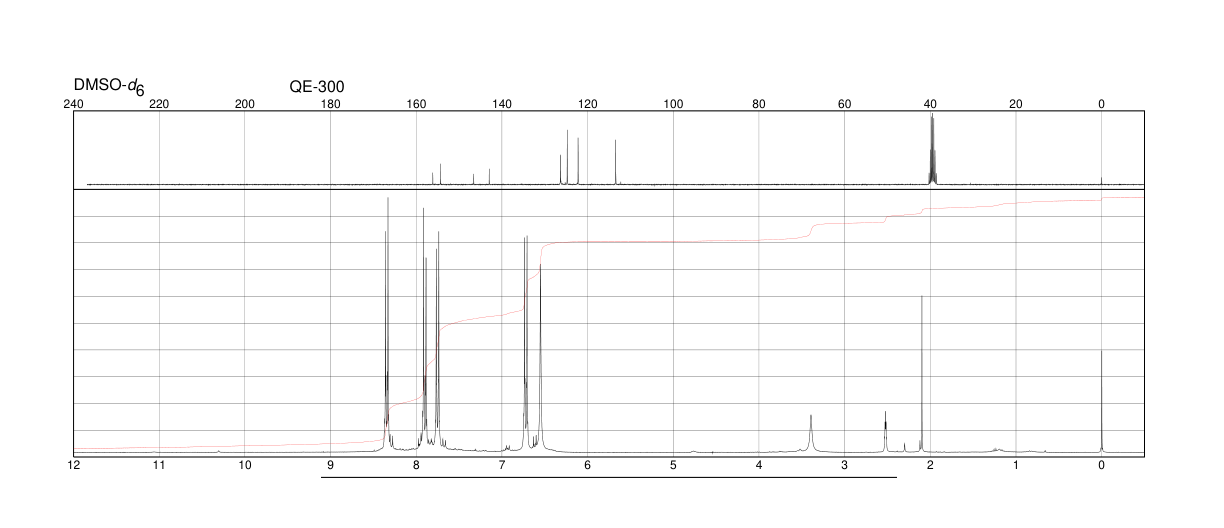
Task: Click the 11 ppm label on the proton axis
Action: [159, 466]
